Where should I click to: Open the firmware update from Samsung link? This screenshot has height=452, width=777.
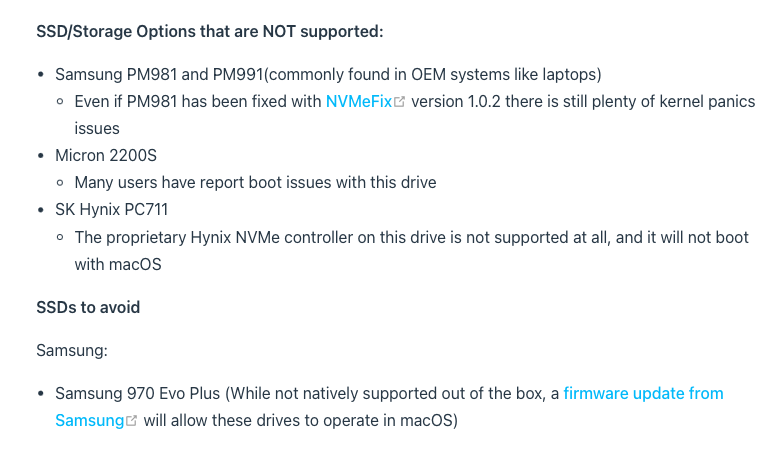point(643,394)
